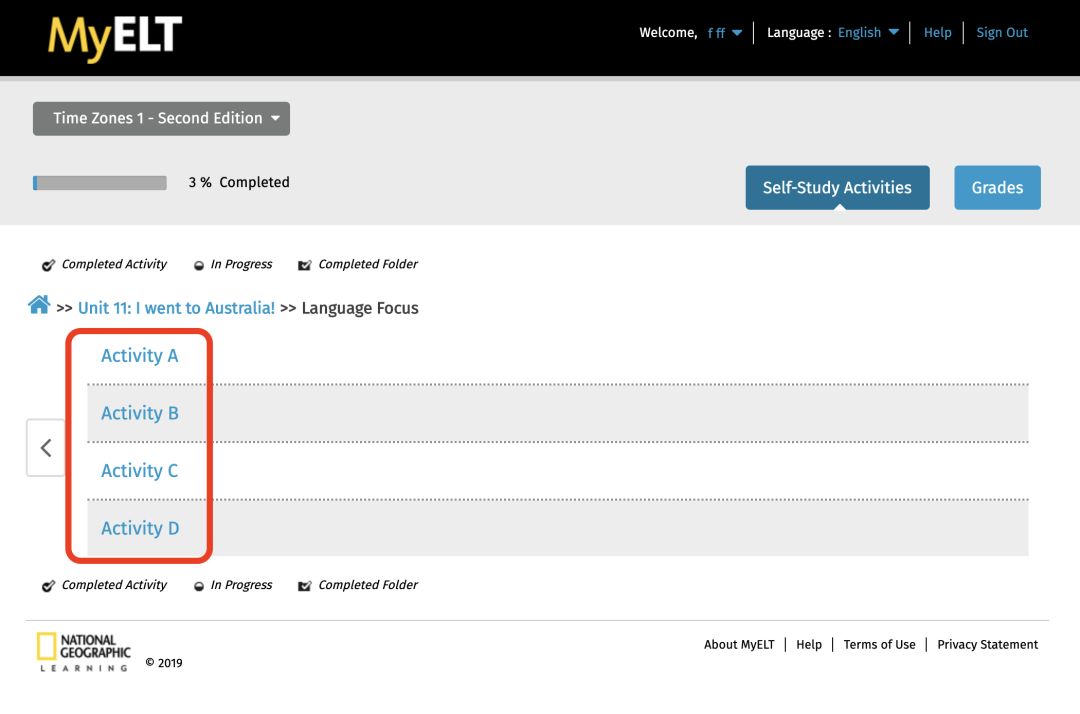
Task: Expand the user menu f ff
Action: pyautogui.click(x=725, y=33)
